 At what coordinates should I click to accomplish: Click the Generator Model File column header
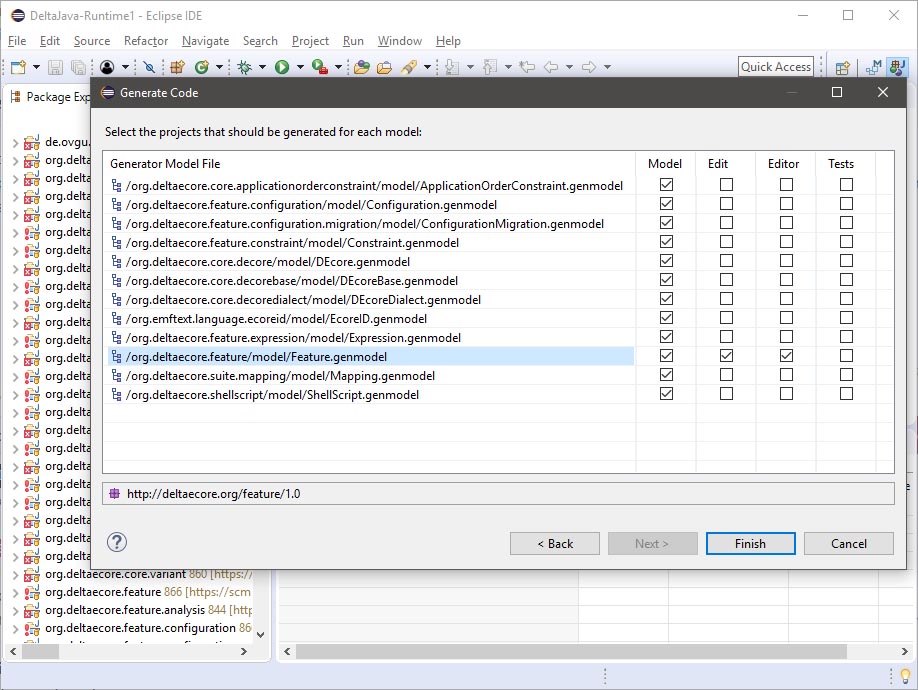(x=369, y=164)
